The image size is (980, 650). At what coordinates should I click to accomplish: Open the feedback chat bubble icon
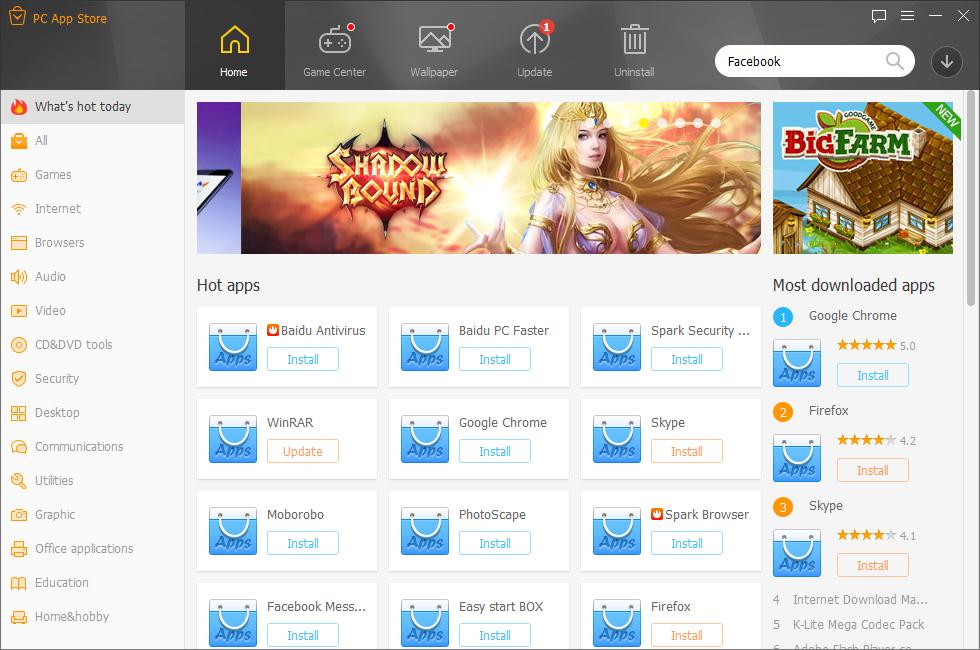(x=879, y=16)
